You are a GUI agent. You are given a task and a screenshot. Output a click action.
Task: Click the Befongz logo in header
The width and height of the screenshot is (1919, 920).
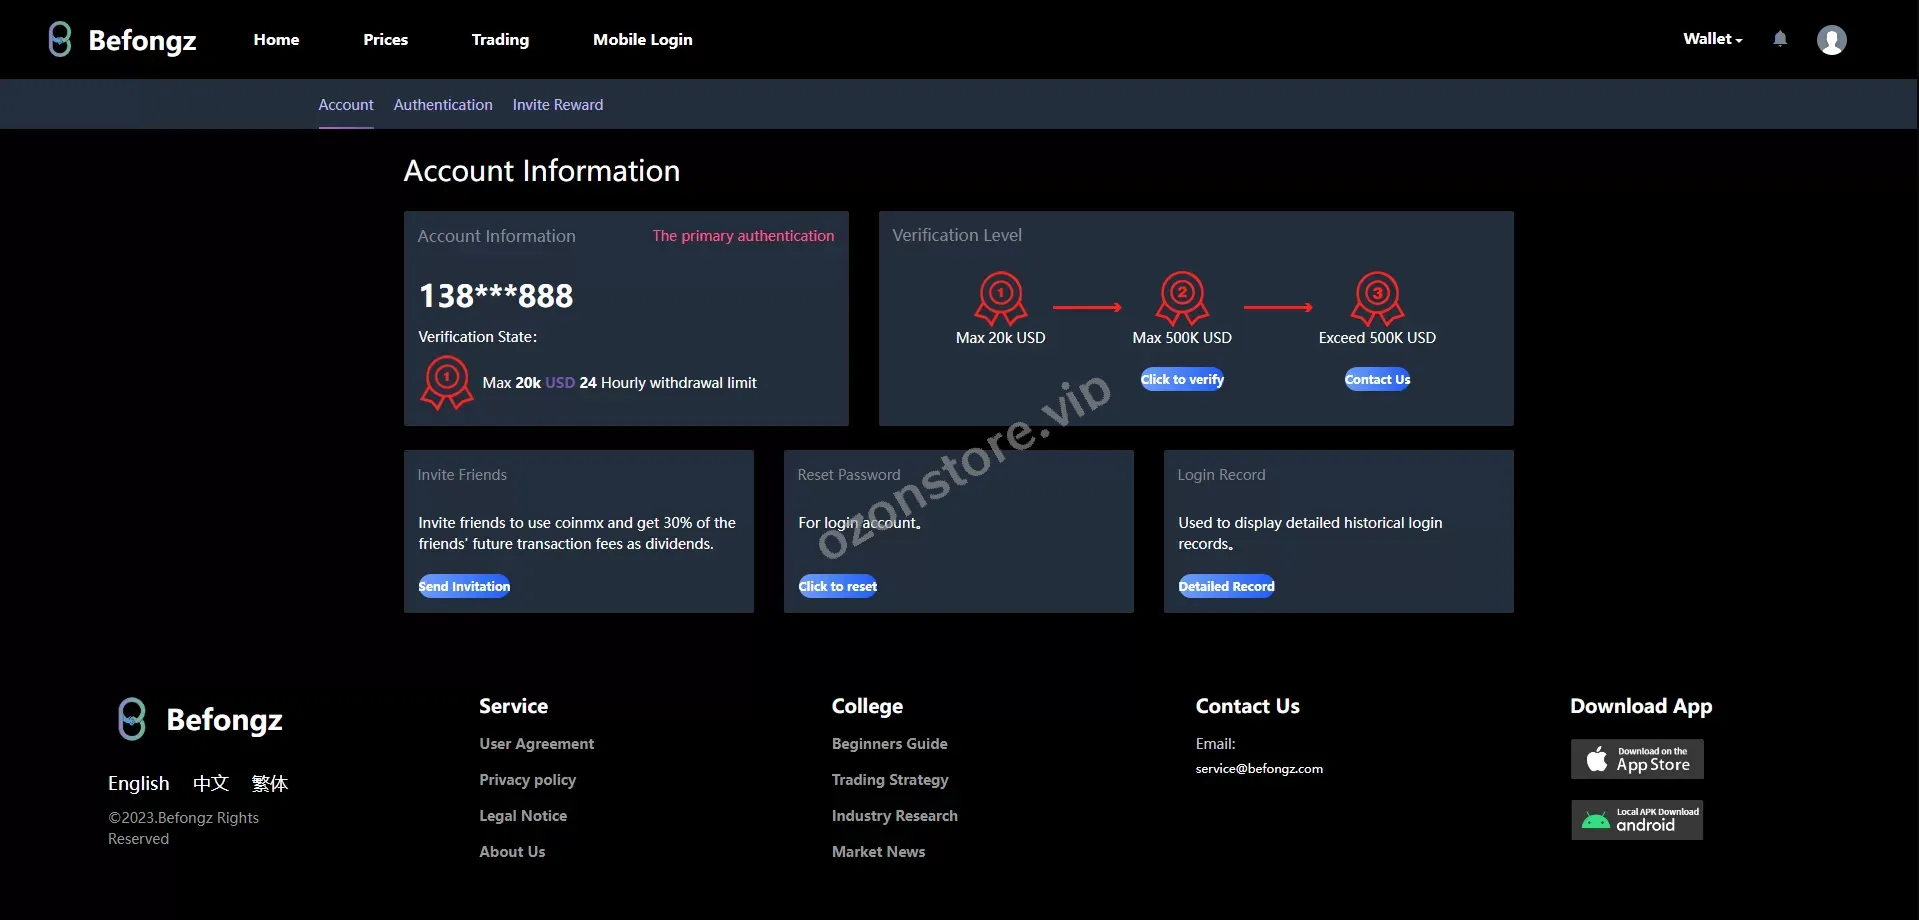tap(122, 40)
